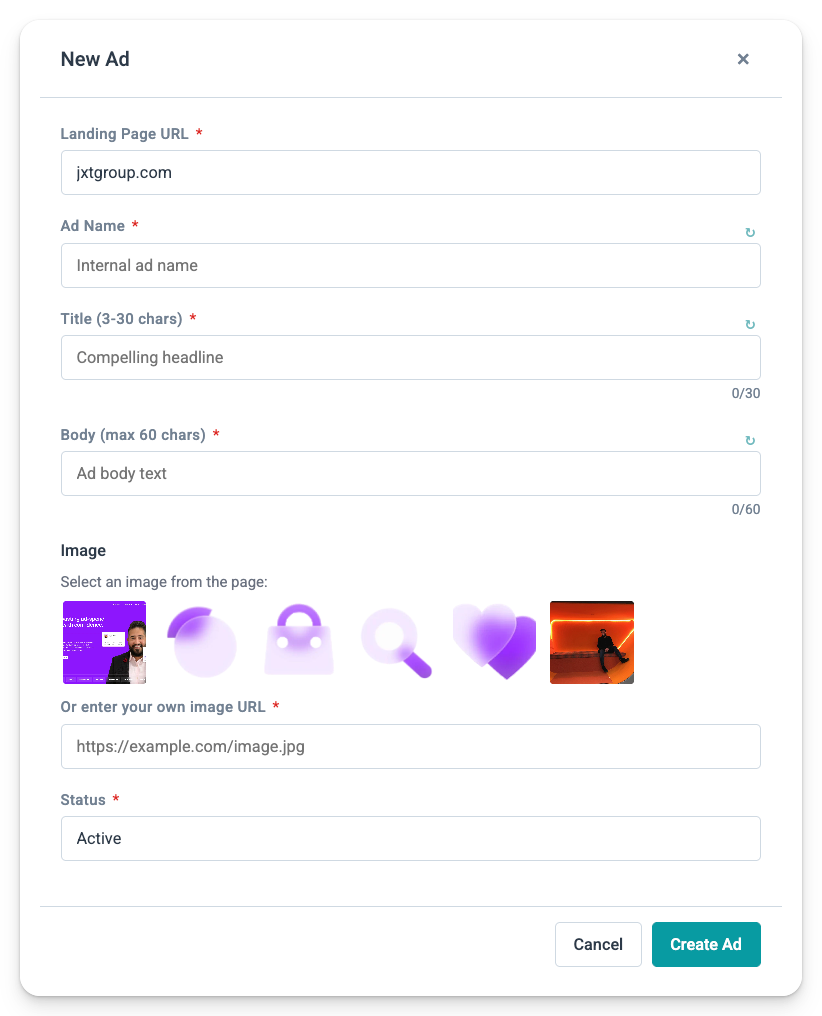
Task: Click the 0/60 body character counter
Action: pyautogui.click(x=746, y=509)
